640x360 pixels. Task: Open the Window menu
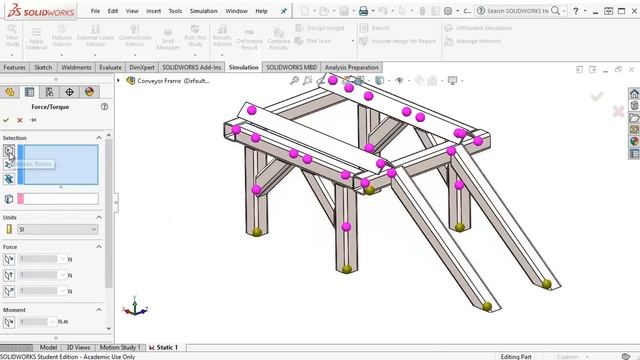(x=236, y=11)
